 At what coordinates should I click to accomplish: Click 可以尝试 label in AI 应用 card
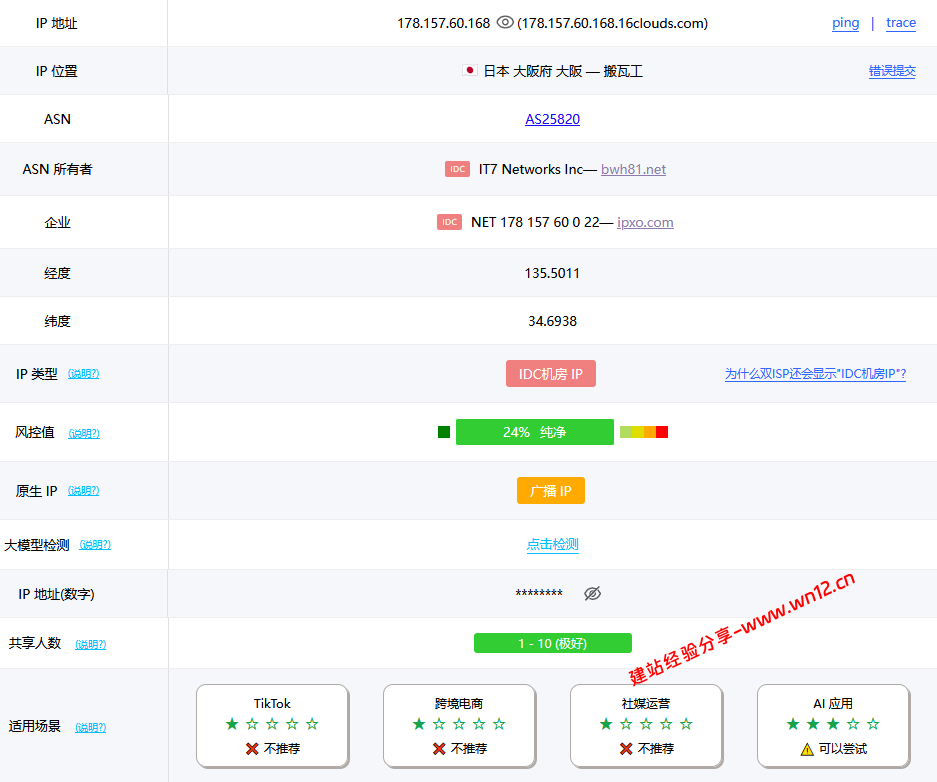click(843, 749)
